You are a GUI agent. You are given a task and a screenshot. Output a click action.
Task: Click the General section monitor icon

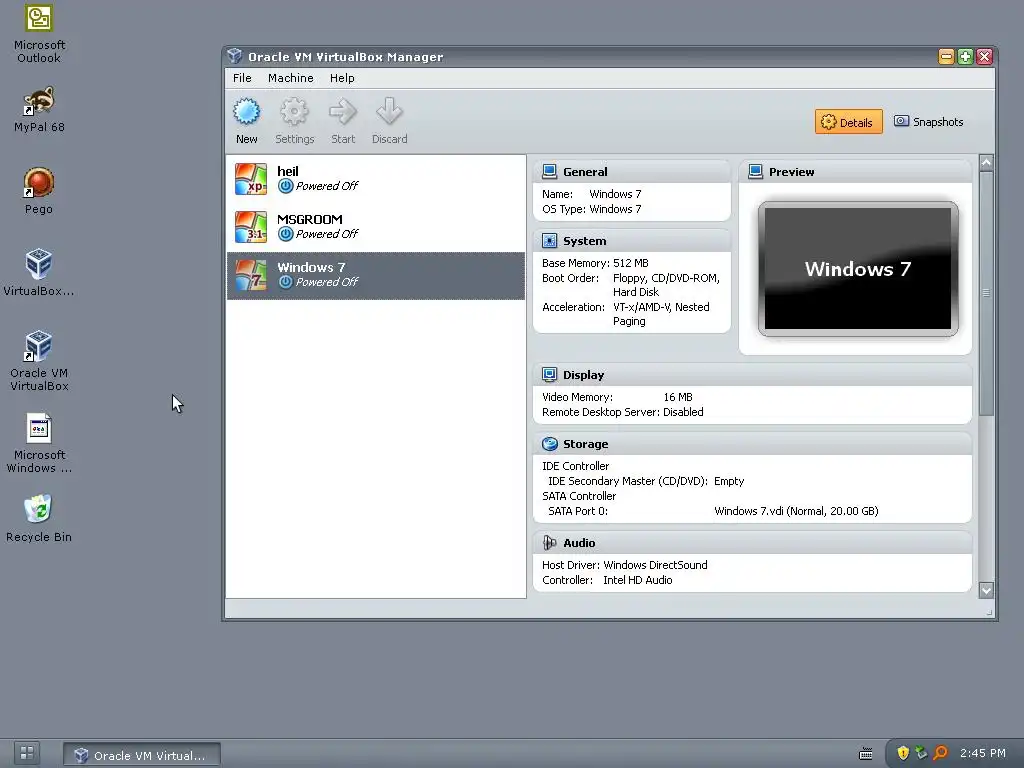550,172
